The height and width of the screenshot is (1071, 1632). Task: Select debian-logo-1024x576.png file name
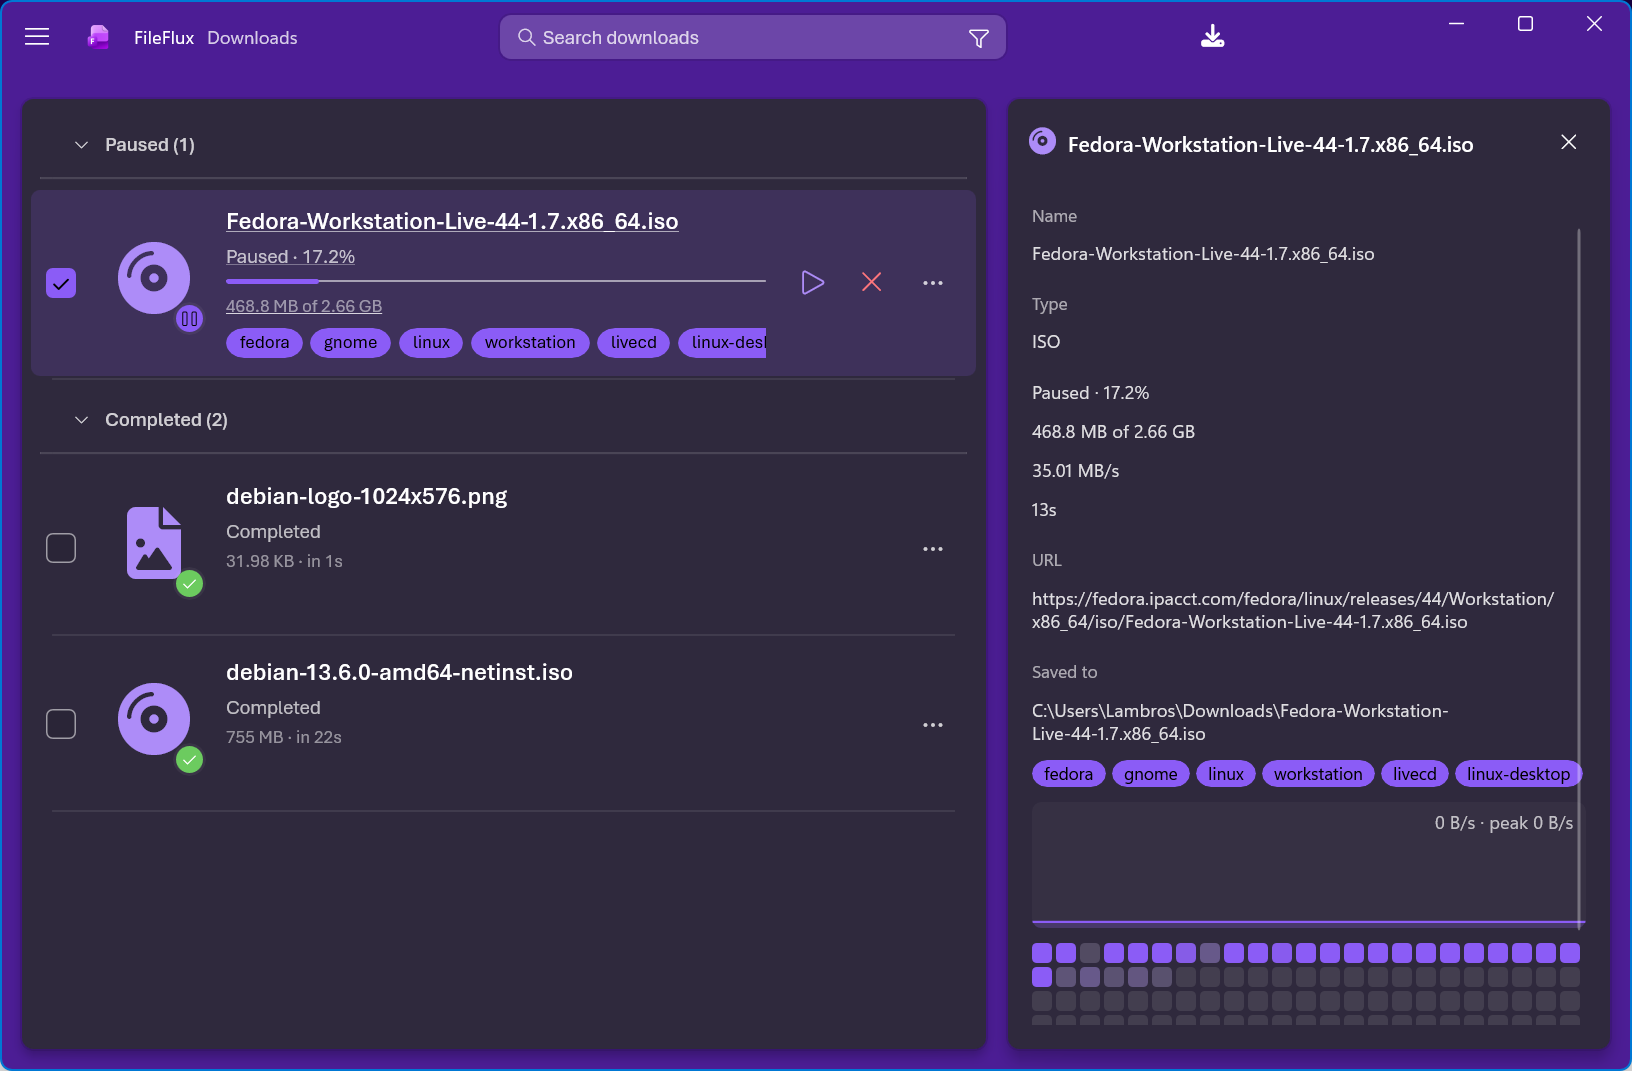pyautogui.click(x=366, y=496)
